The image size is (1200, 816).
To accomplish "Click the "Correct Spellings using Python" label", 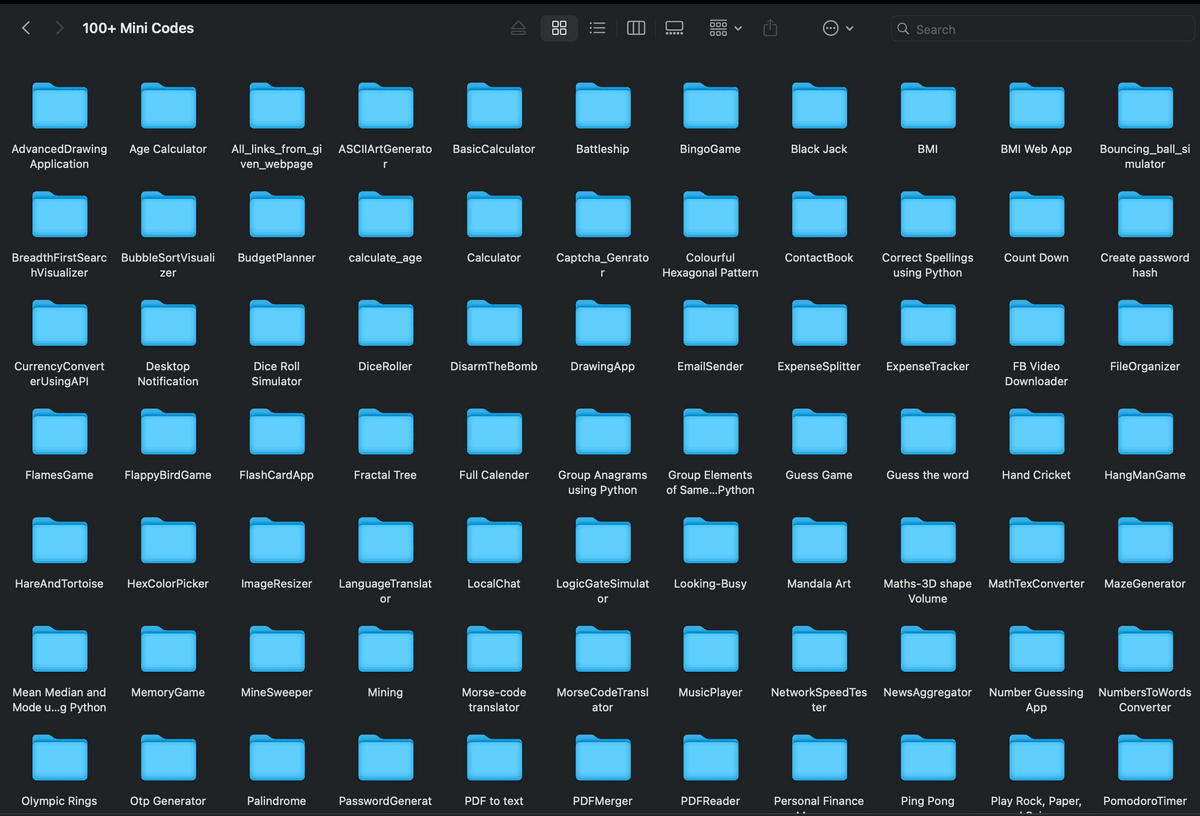I will tap(928, 265).
